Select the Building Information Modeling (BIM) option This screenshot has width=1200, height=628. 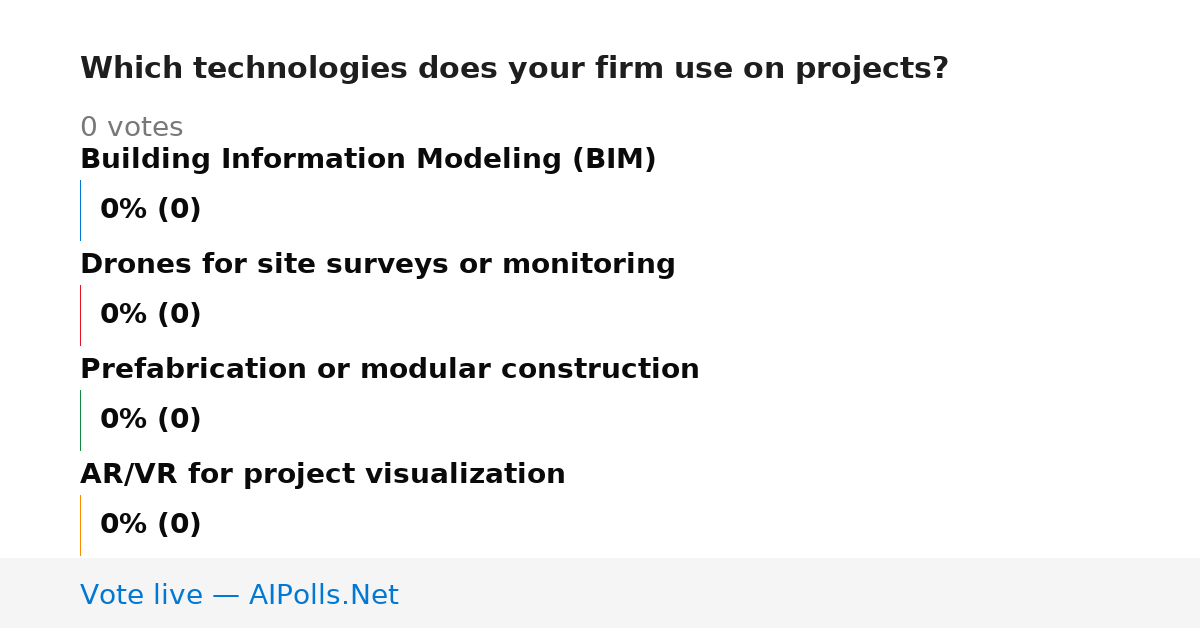pos(368,160)
